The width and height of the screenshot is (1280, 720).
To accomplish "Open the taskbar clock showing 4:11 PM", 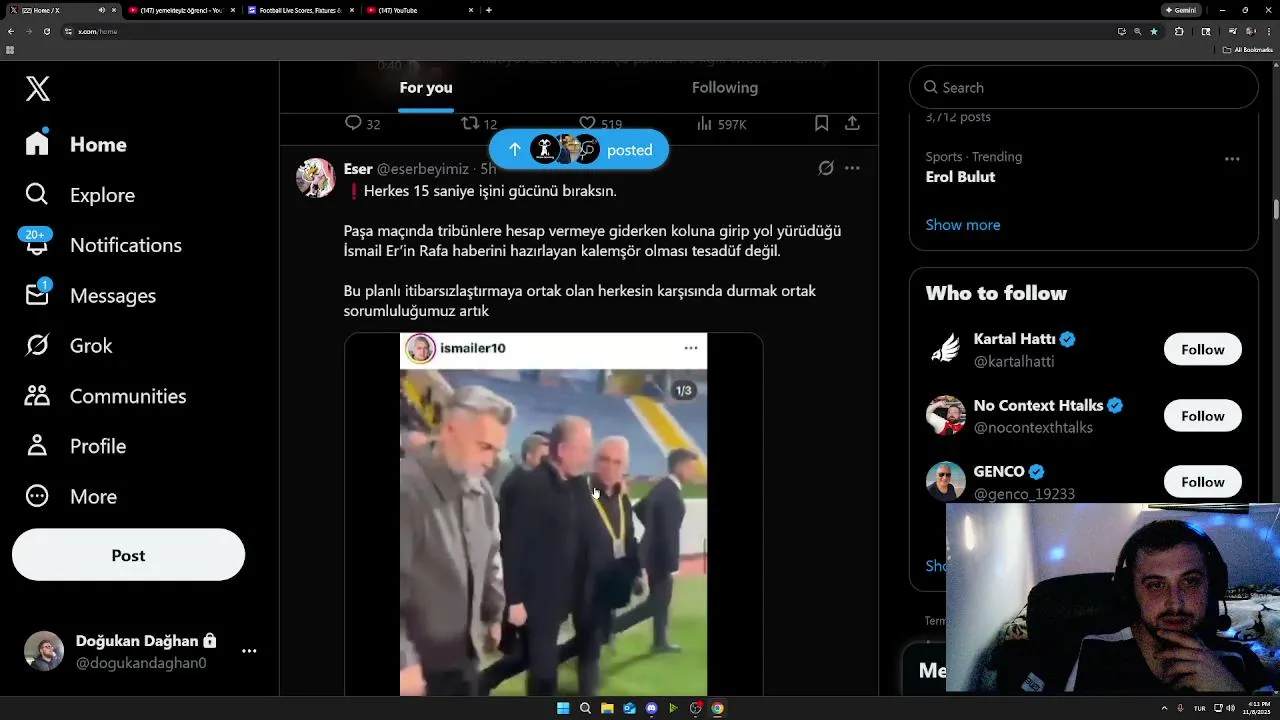I will (x=1258, y=708).
